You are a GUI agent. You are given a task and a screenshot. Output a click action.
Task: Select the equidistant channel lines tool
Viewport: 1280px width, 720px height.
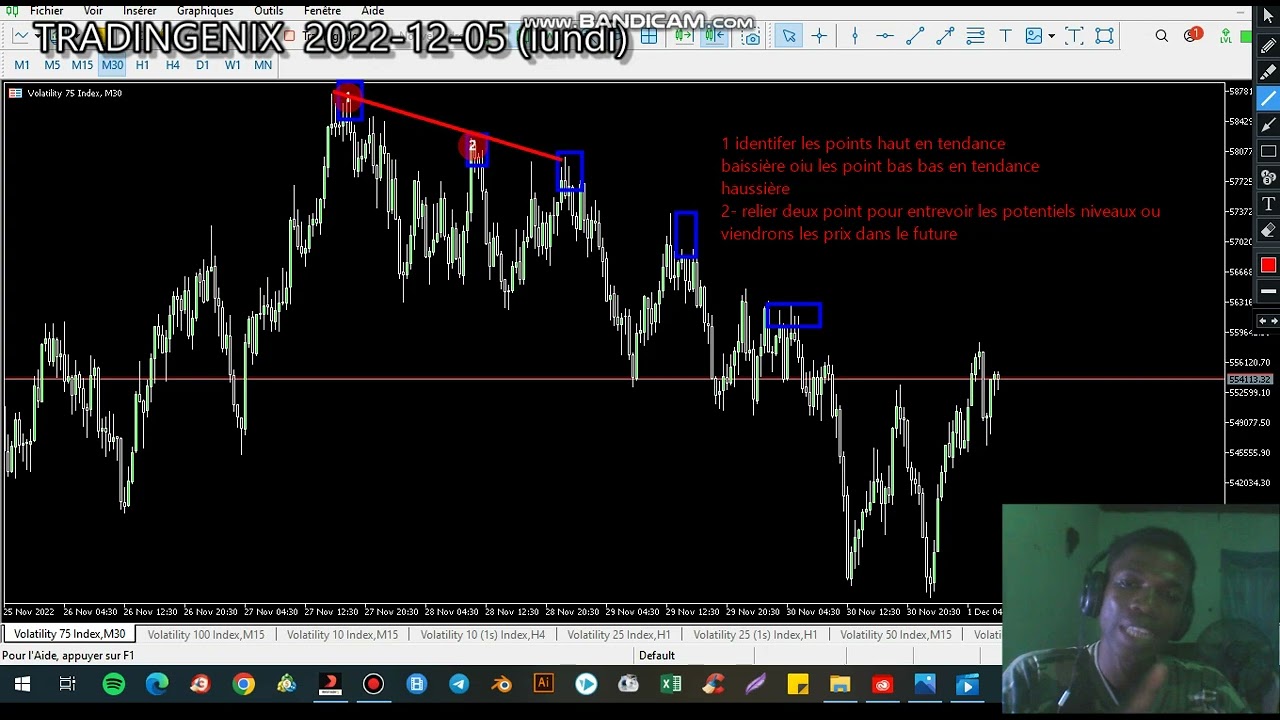pos(975,36)
